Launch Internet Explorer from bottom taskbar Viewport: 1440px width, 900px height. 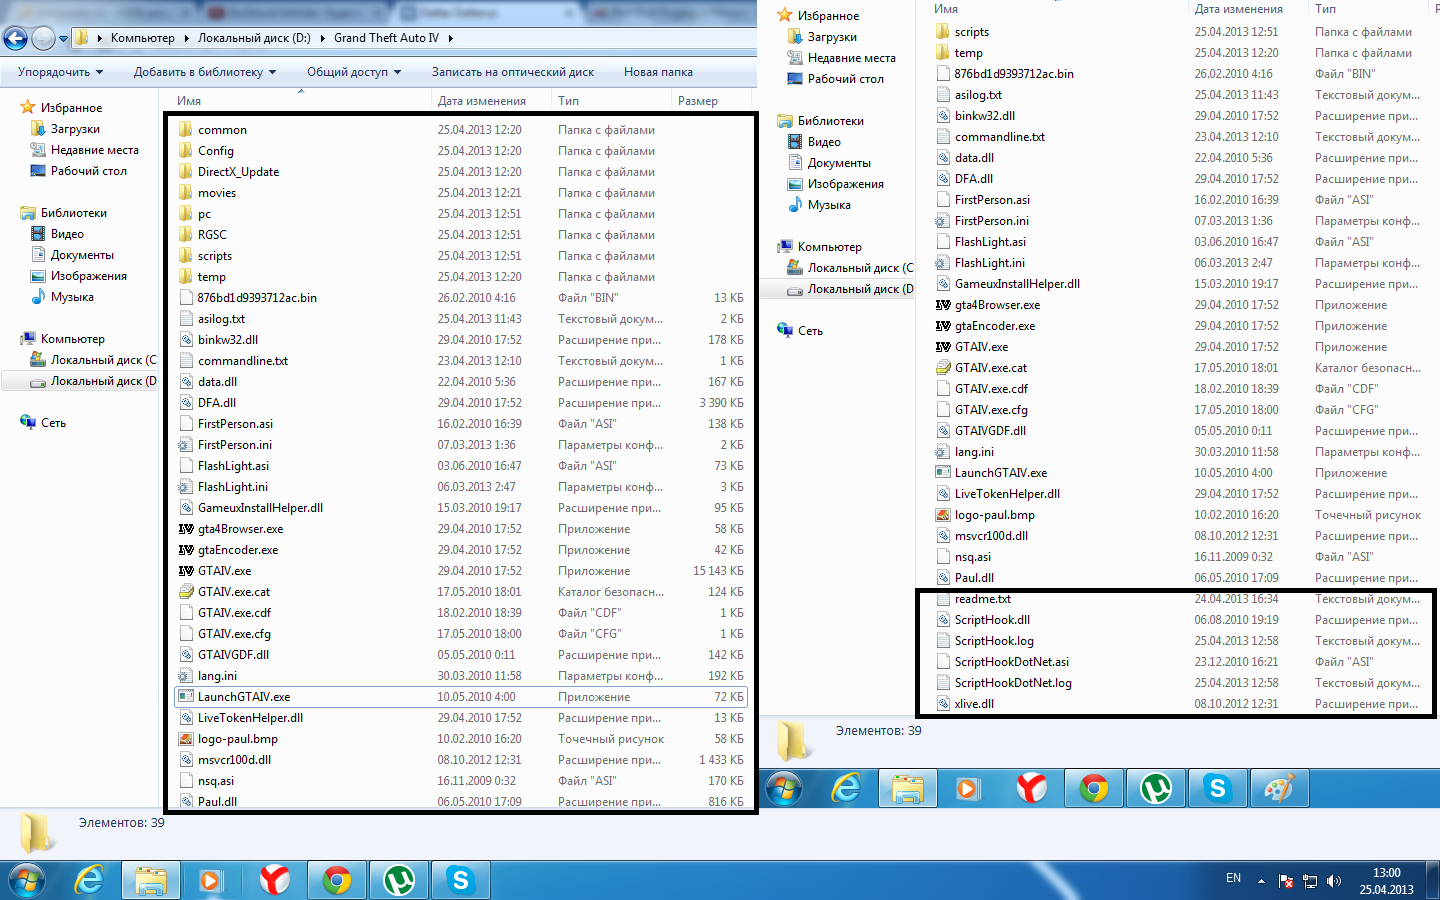click(90, 880)
